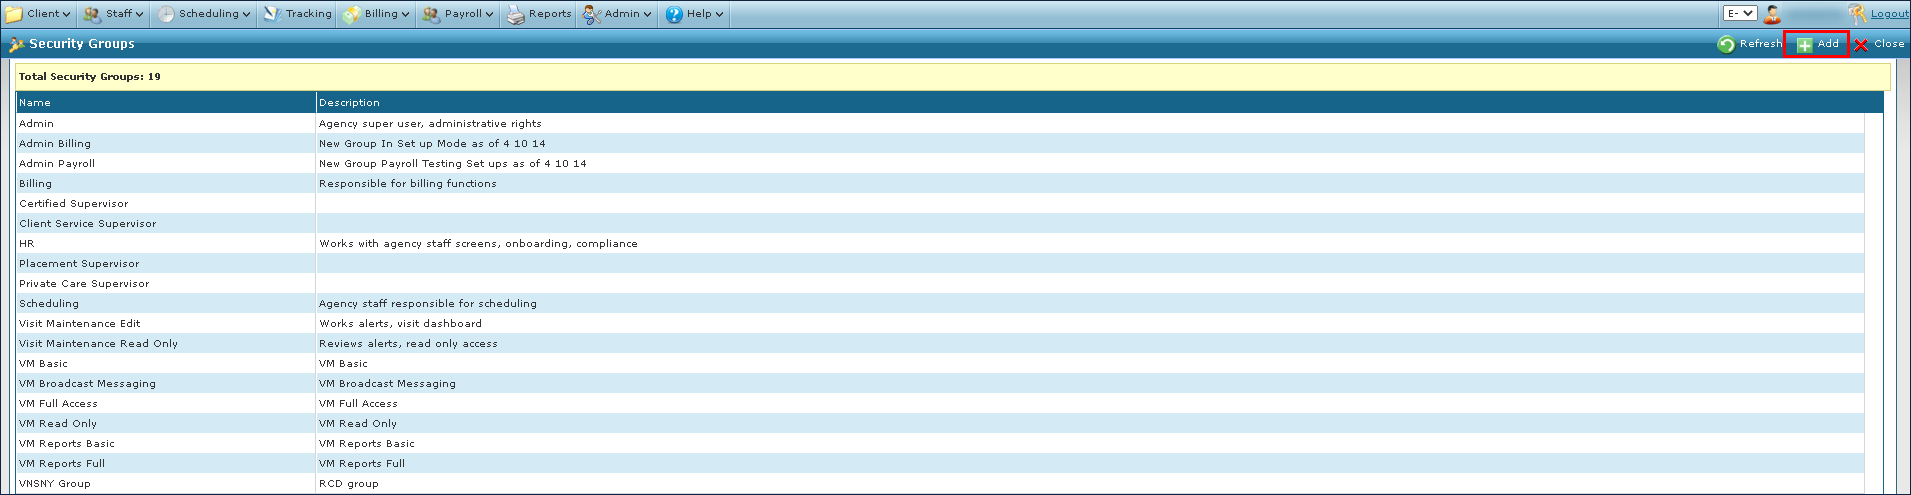The width and height of the screenshot is (1911, 495).
Task: Open the Tracking screen from the toolbar
Action: pos(297,14)
